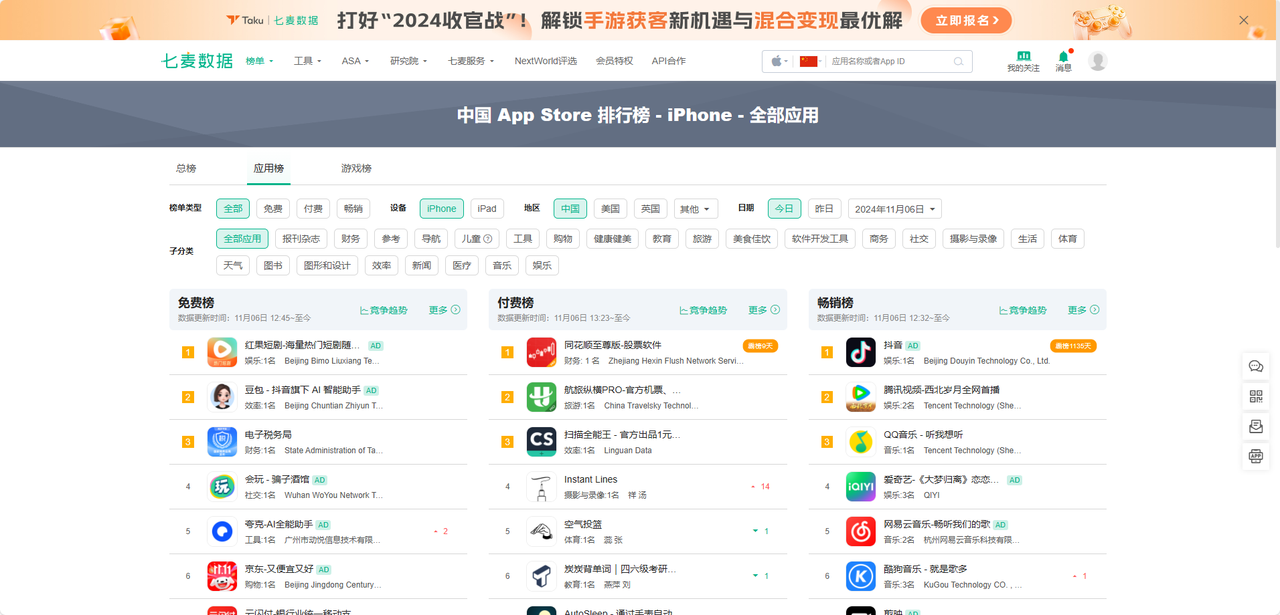The image size is (1280, 615).
Task: Click the user avatar icon
Action: [x=1098, y=61]
